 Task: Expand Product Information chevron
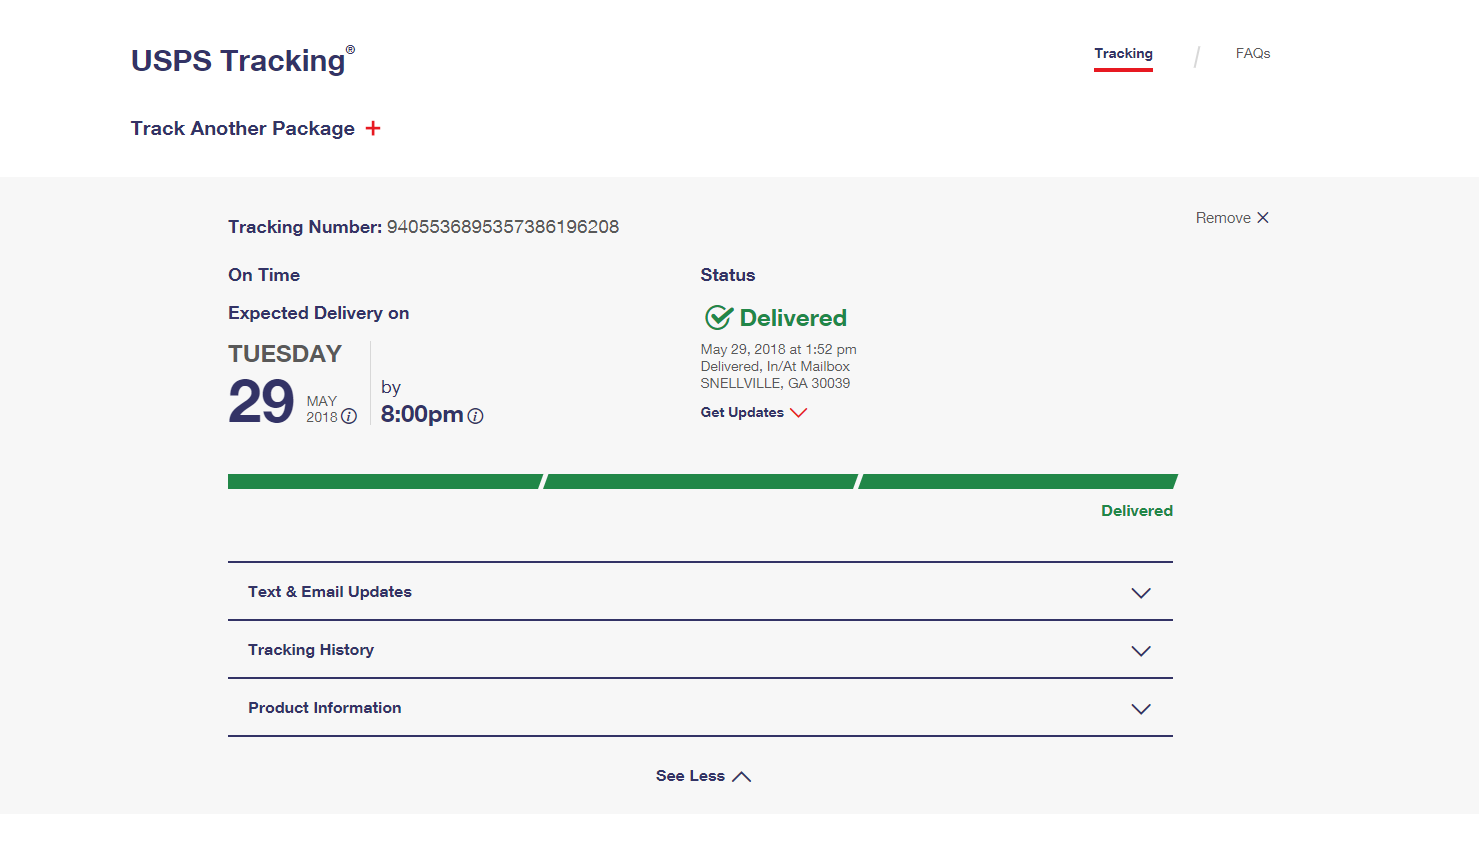point(1141,709)
